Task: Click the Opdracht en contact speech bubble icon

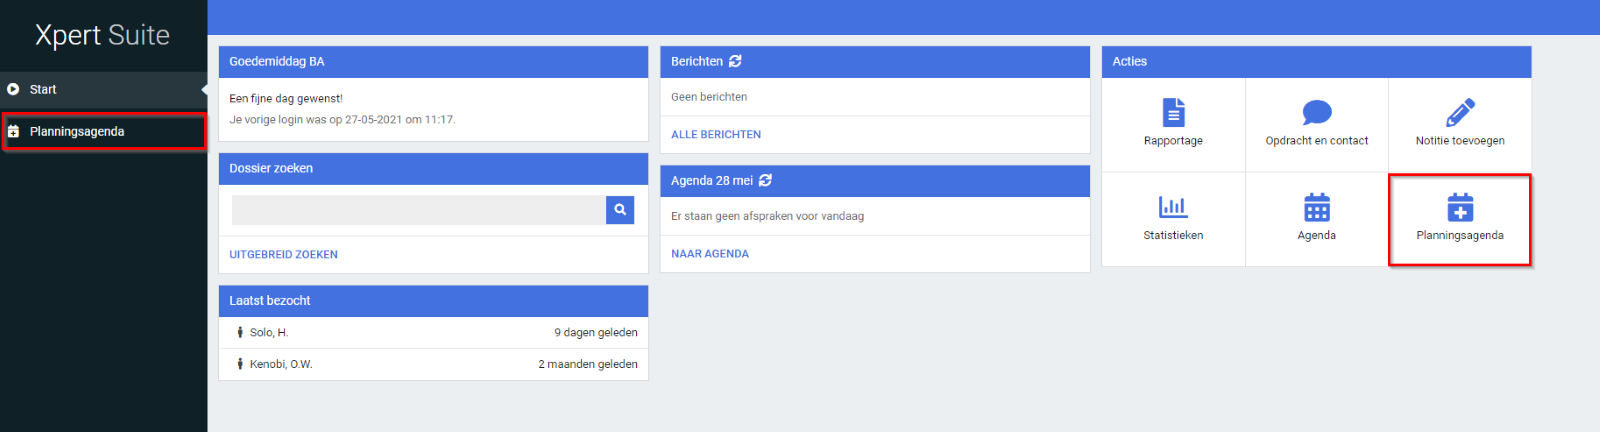Action: [x=1316, y=112]
